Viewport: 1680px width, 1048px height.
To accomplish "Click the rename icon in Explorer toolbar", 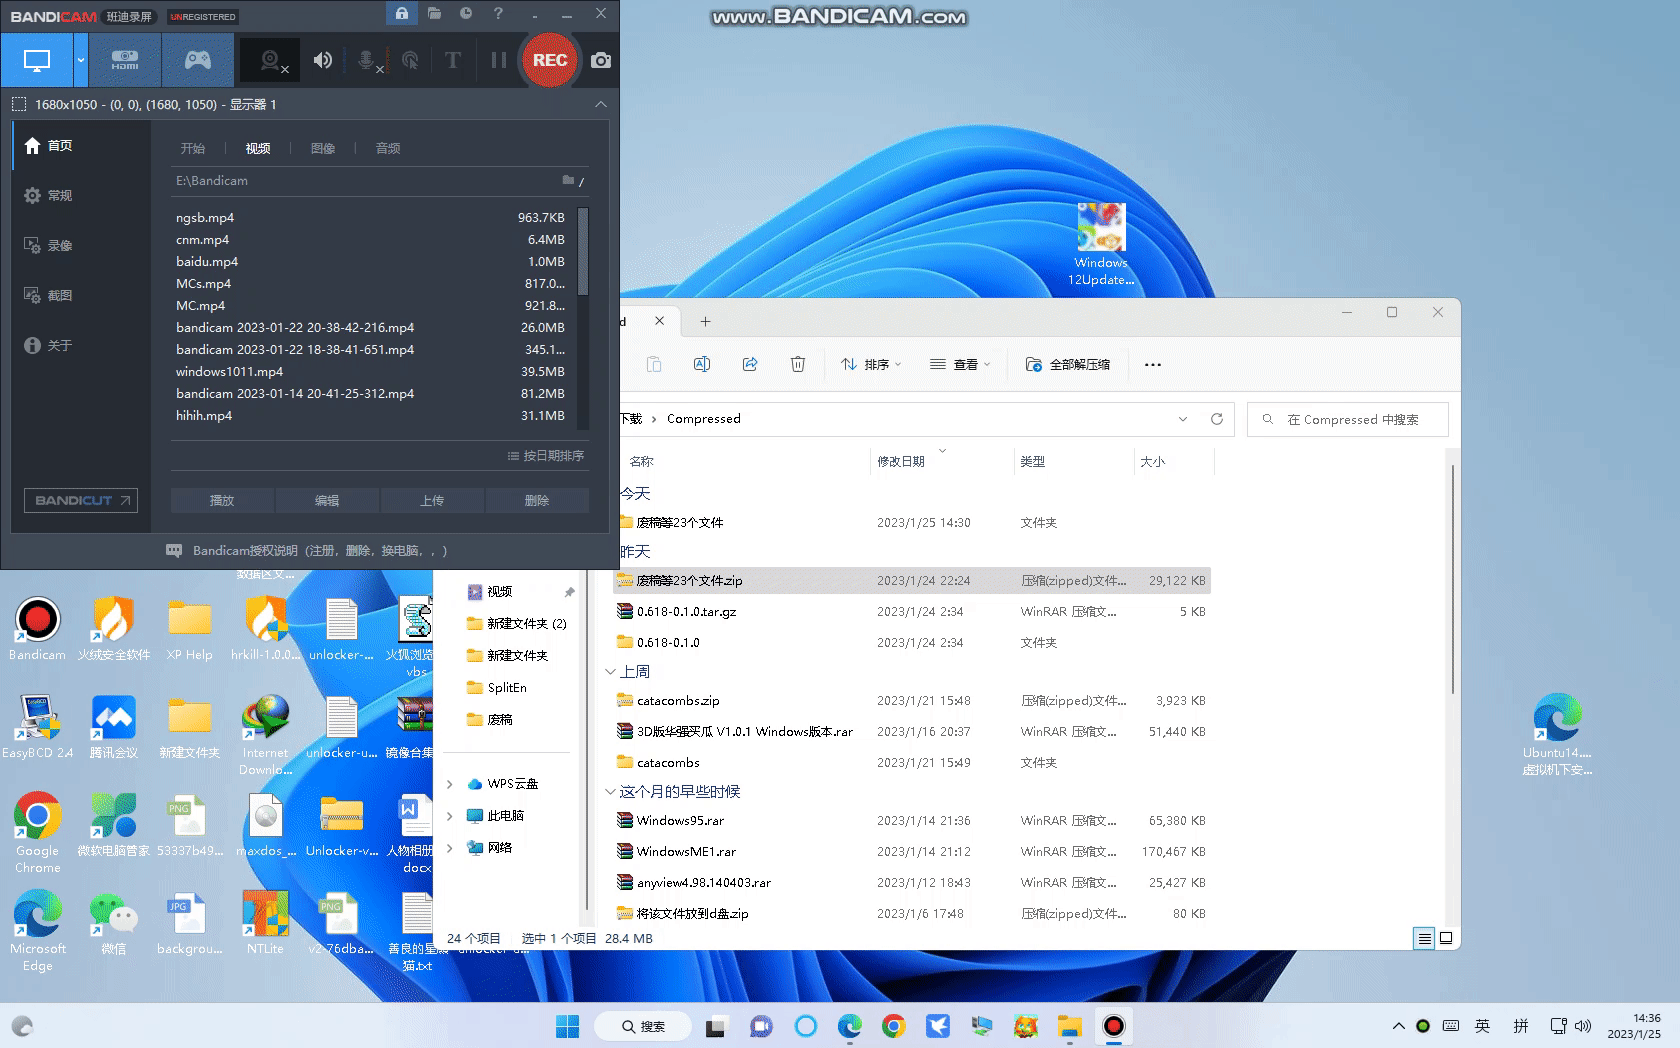I will click(x=702, y=365).
